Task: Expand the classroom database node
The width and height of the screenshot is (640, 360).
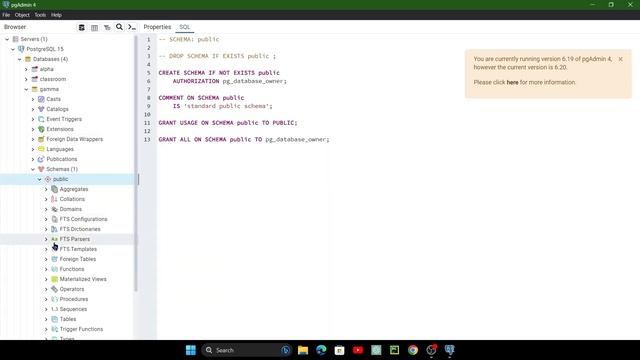Action: [27, 79]
